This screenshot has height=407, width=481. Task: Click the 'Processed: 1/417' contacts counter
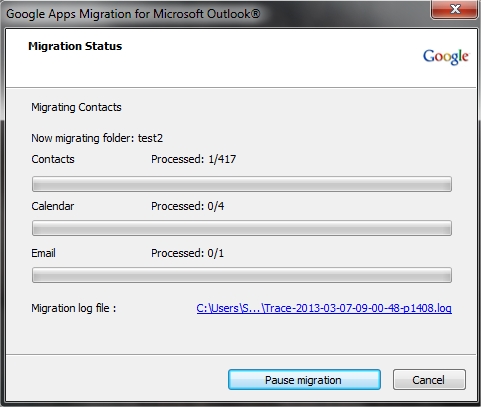pyautogui.click(x=194, y=159)
